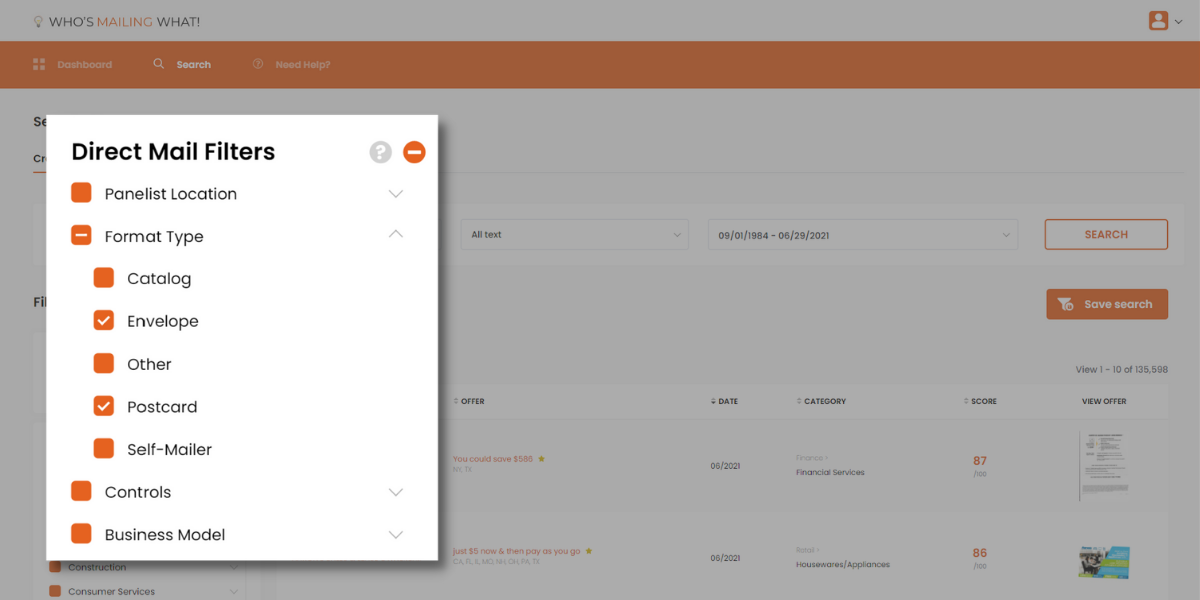Viewport: 1200px width, 600px height.
Task: Expand the Business Model chevron
Action: tap(396, 535)
